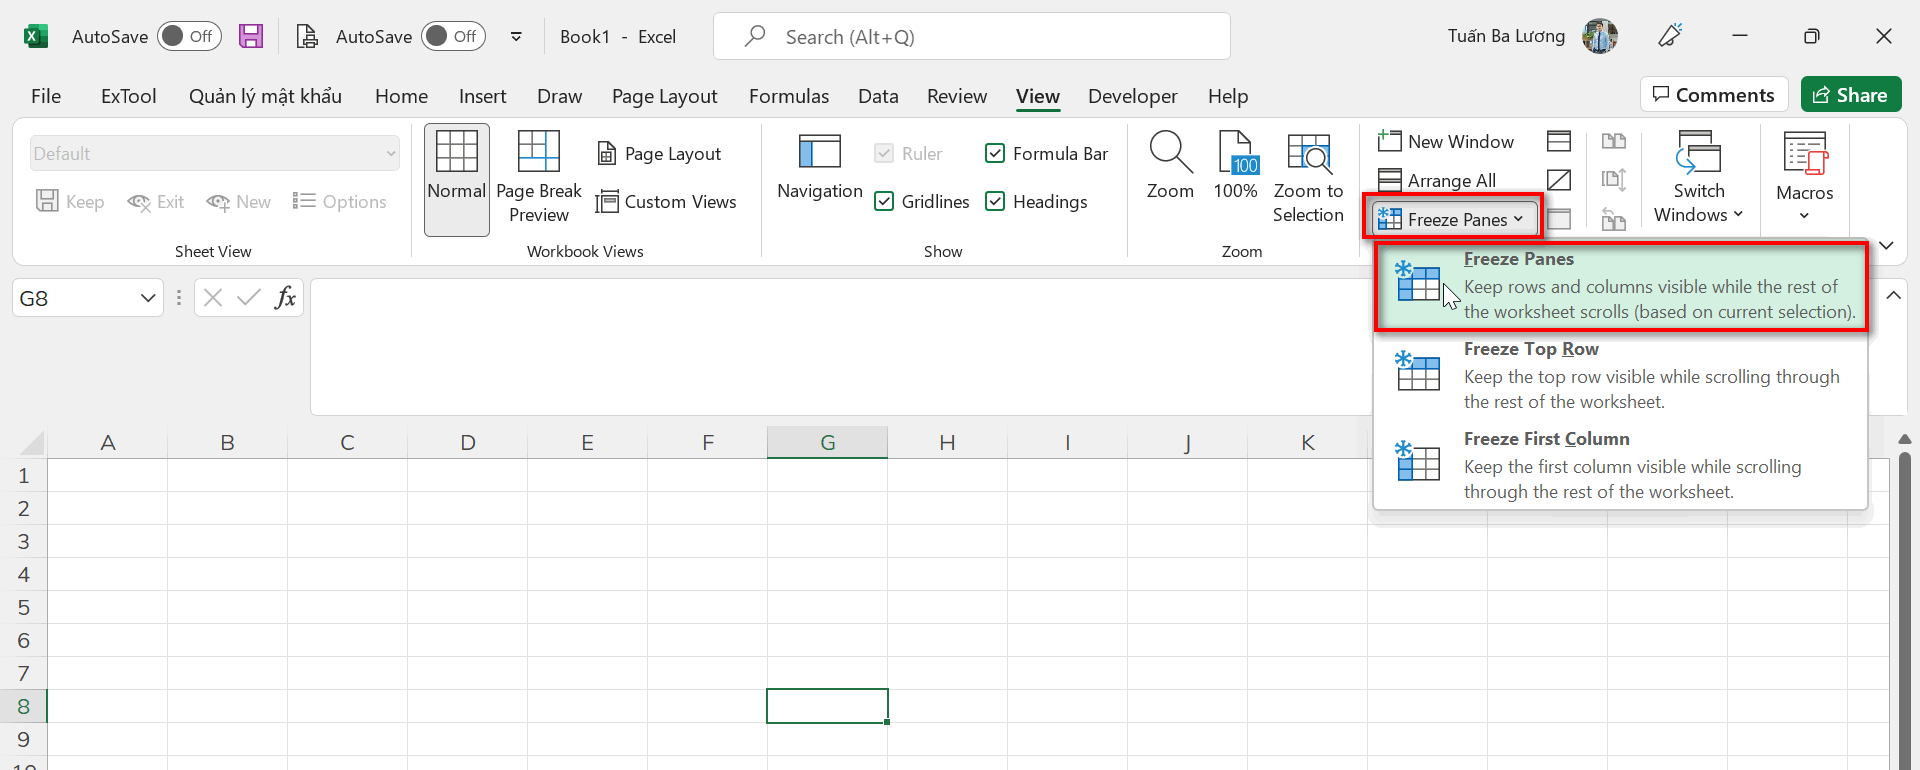Screen dimensions: 1920x770
Task: Disable the Headings checkbox
Action: click(x=995, y=202)
